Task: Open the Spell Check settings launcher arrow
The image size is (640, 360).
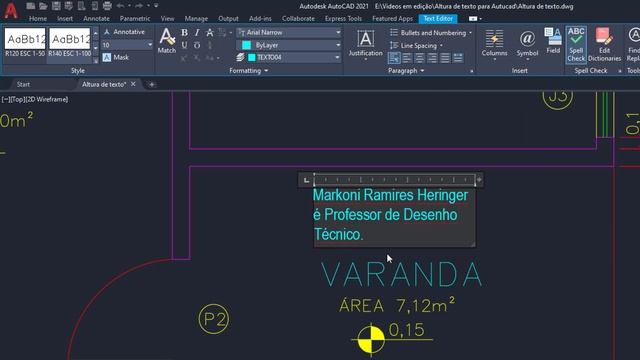Action: [x=620, y=71]
